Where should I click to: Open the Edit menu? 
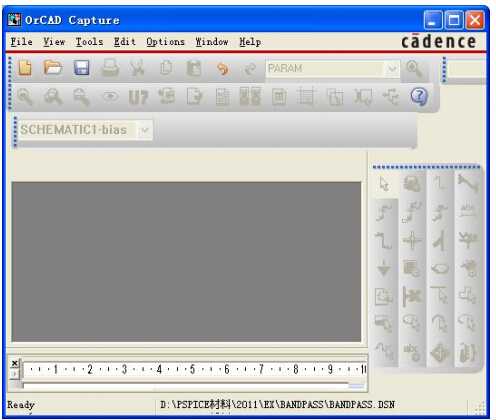coord(125,42)
